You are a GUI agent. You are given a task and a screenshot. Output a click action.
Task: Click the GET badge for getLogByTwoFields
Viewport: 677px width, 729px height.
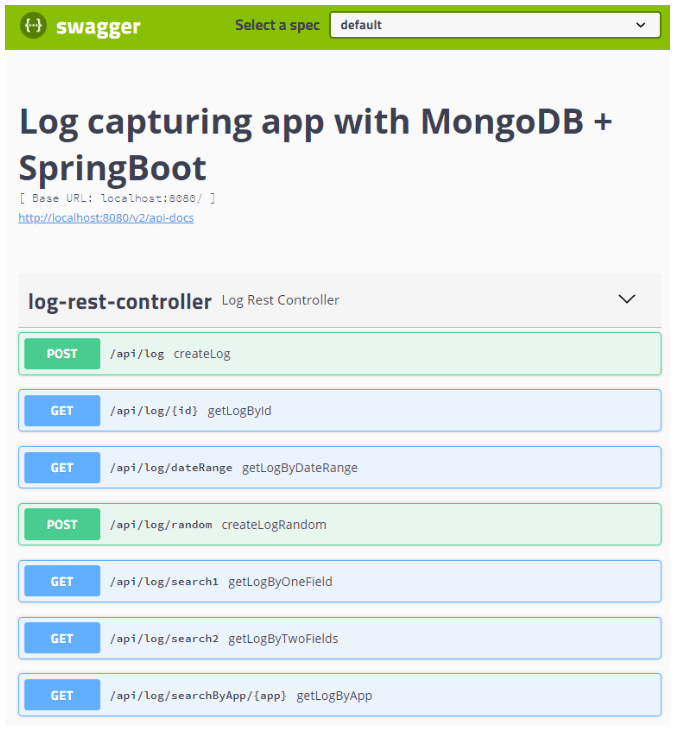[x=62, y=638]
